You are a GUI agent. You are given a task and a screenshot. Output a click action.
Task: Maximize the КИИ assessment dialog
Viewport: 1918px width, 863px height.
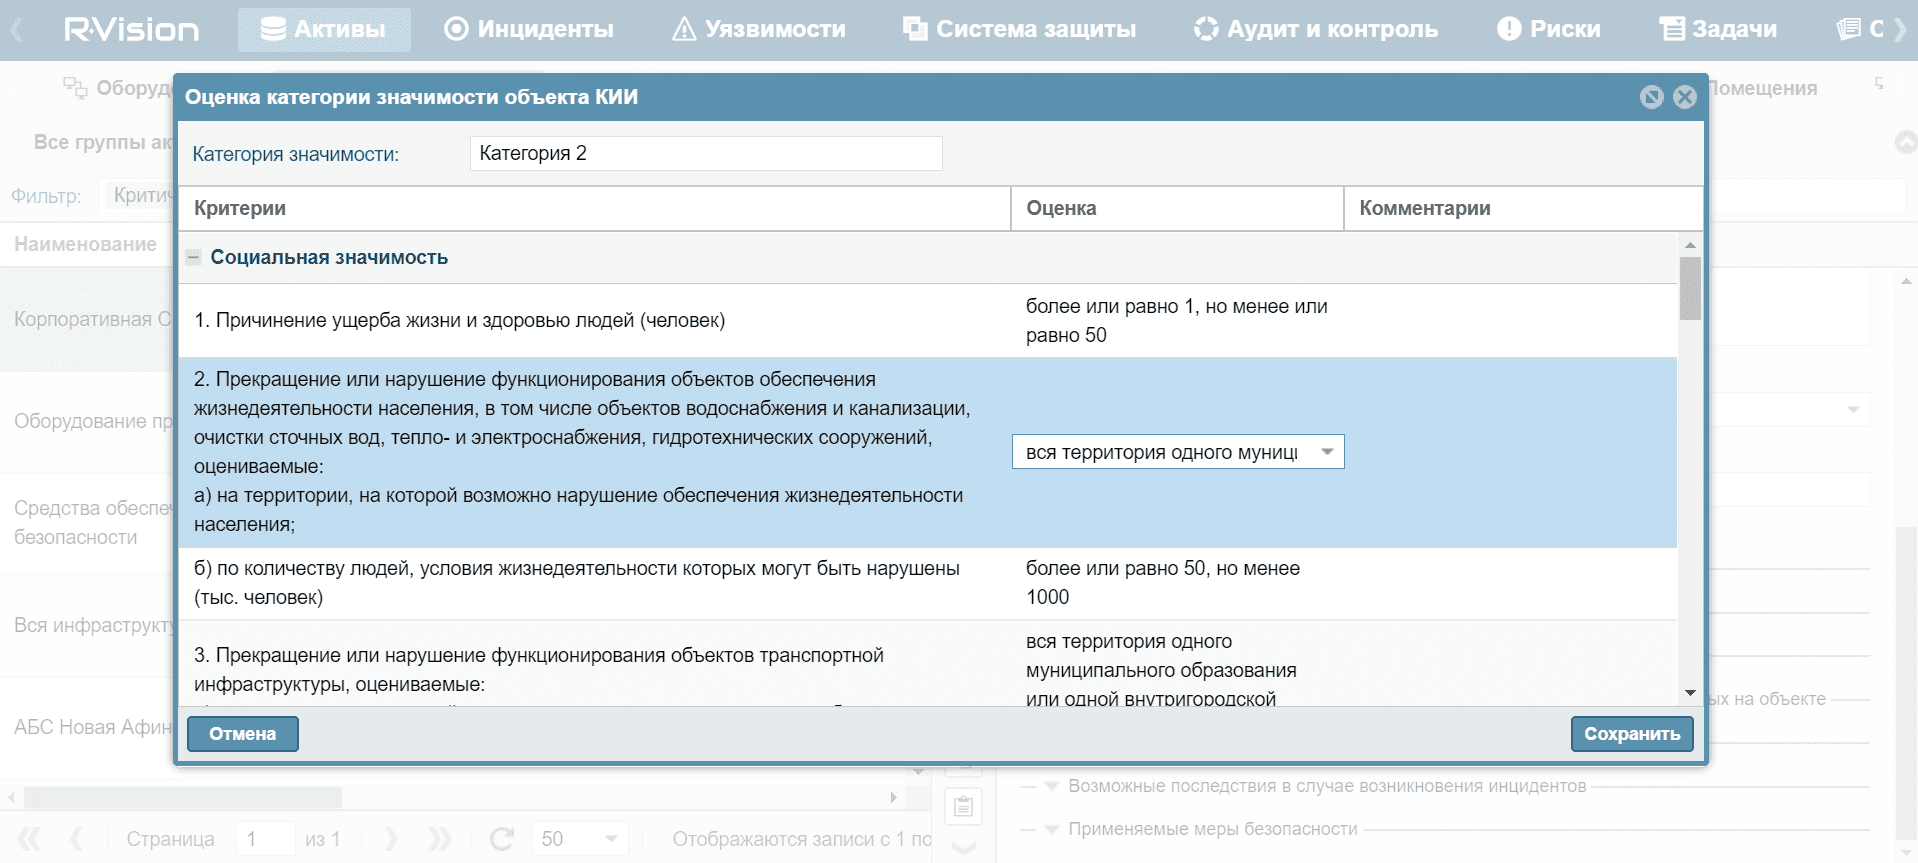click(1651, 97)
